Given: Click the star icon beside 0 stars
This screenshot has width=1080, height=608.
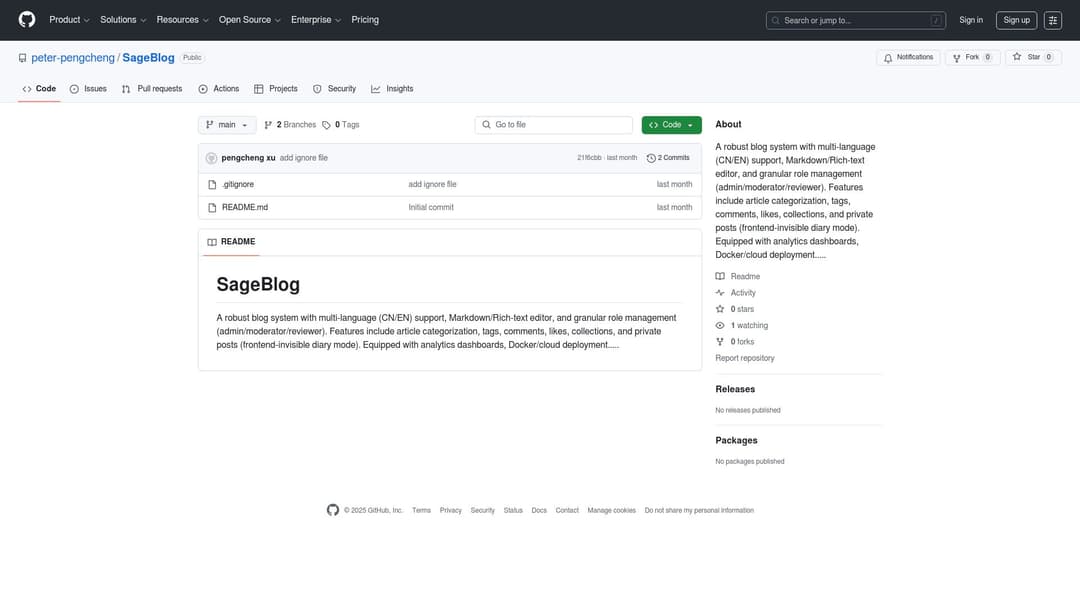Looking at the screenshot, I should pos(720,309).
